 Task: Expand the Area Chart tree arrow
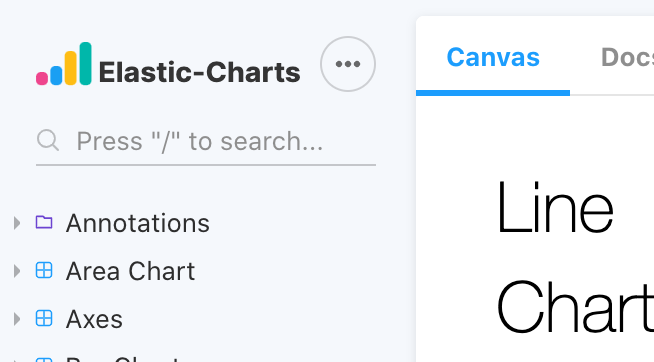pos(17,271)
